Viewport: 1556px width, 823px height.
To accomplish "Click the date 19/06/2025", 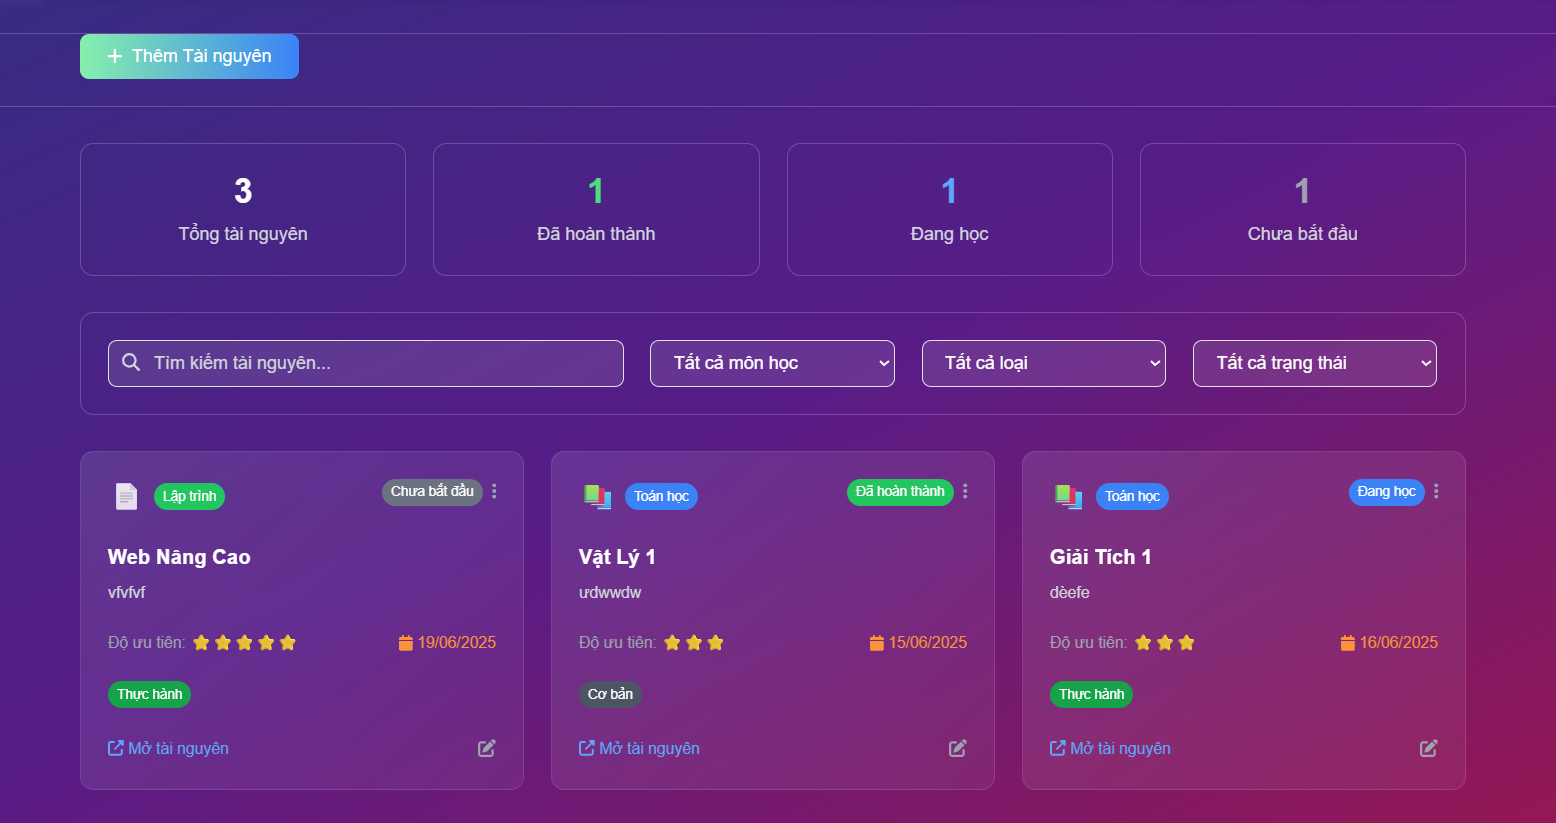I will (457, 643).
